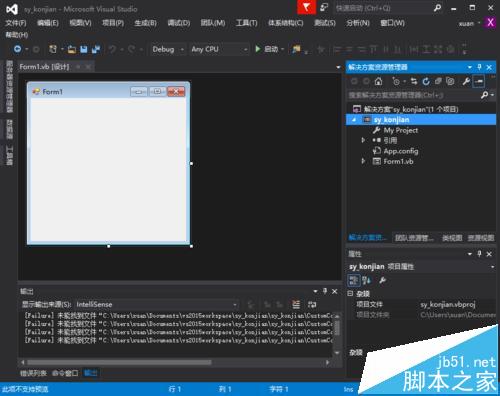This screenshot has height=396, width=500.
Task: Open the 编辑(E) menu
Action: [48, 23]
